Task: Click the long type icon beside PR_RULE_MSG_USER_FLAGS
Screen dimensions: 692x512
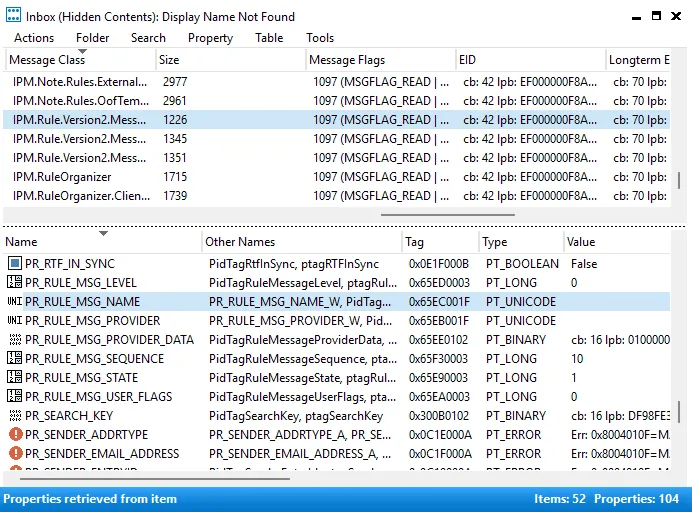Action: pyautogui.click(x=15, y=396)
